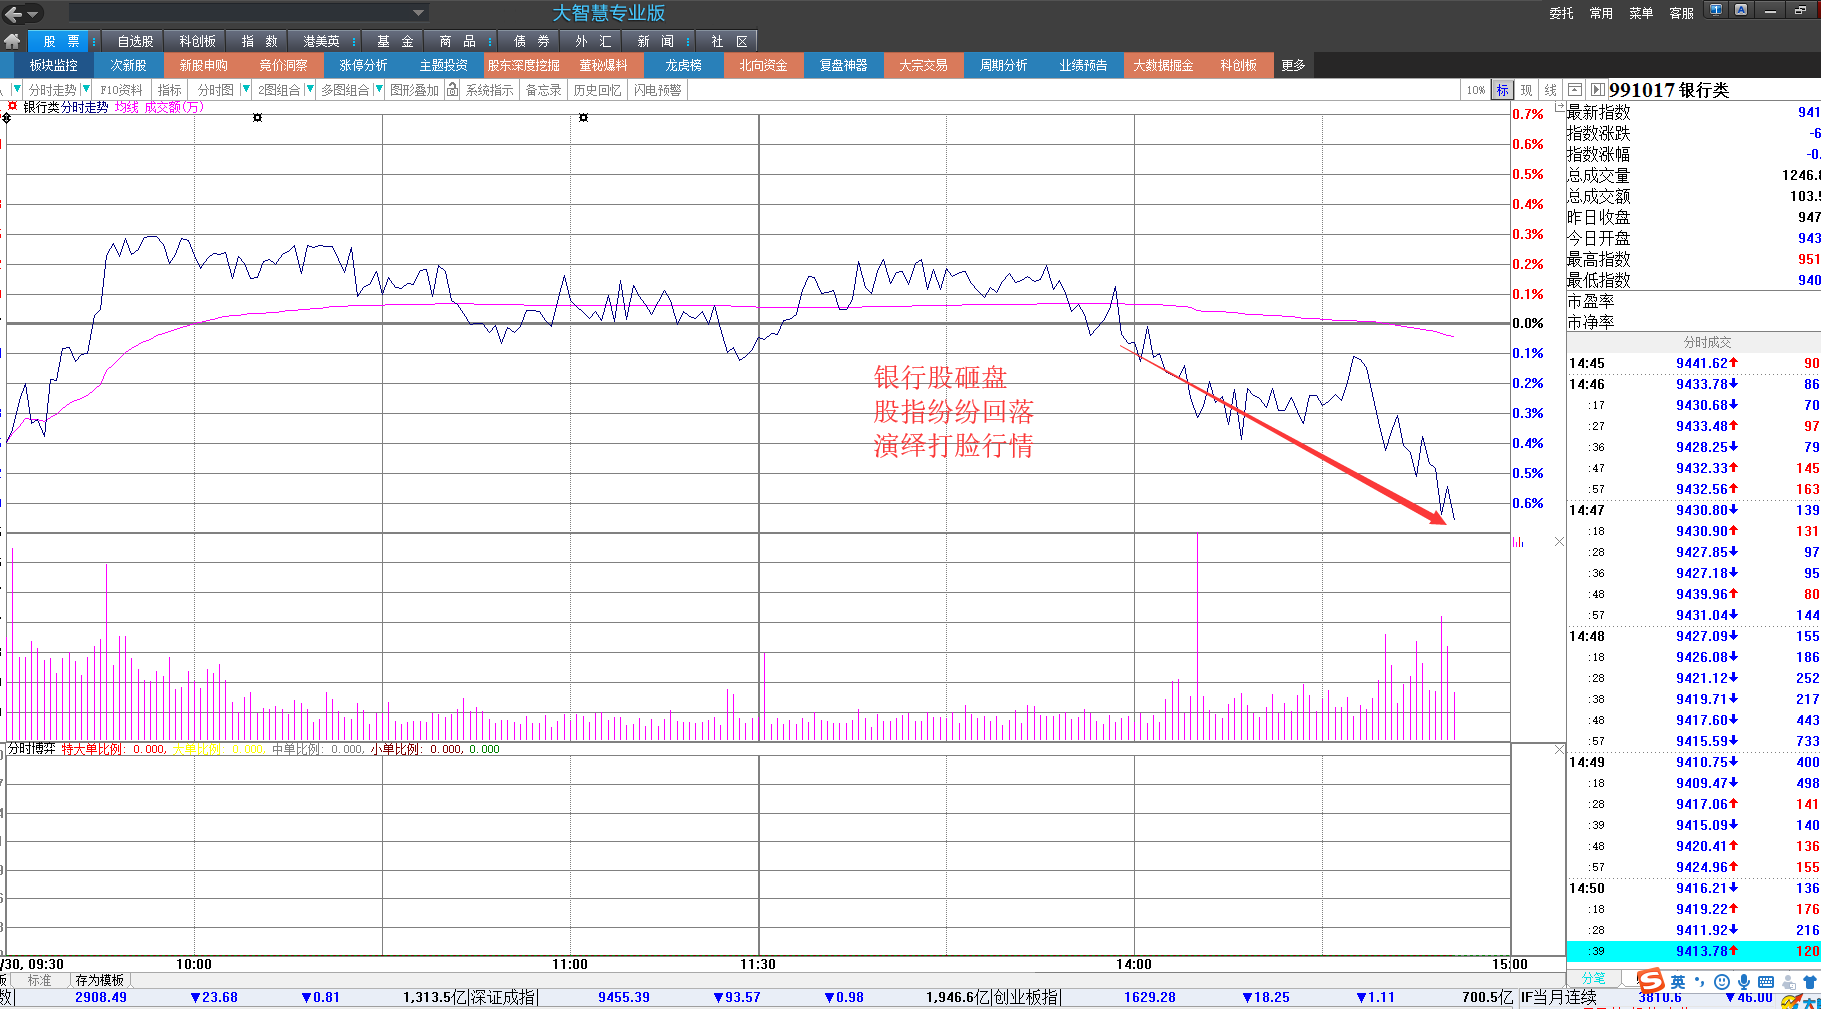Open the 股东深度挖掘 button
The height and width of the screenshot is (1009, 1821).
(x=523, y=65)
